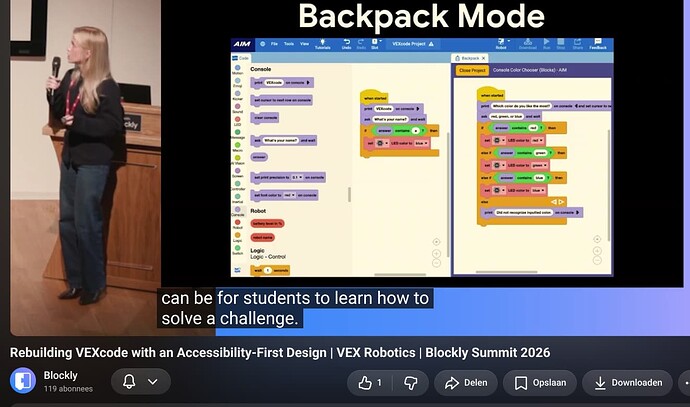Share the video via Delen

(x=466, y=383)
